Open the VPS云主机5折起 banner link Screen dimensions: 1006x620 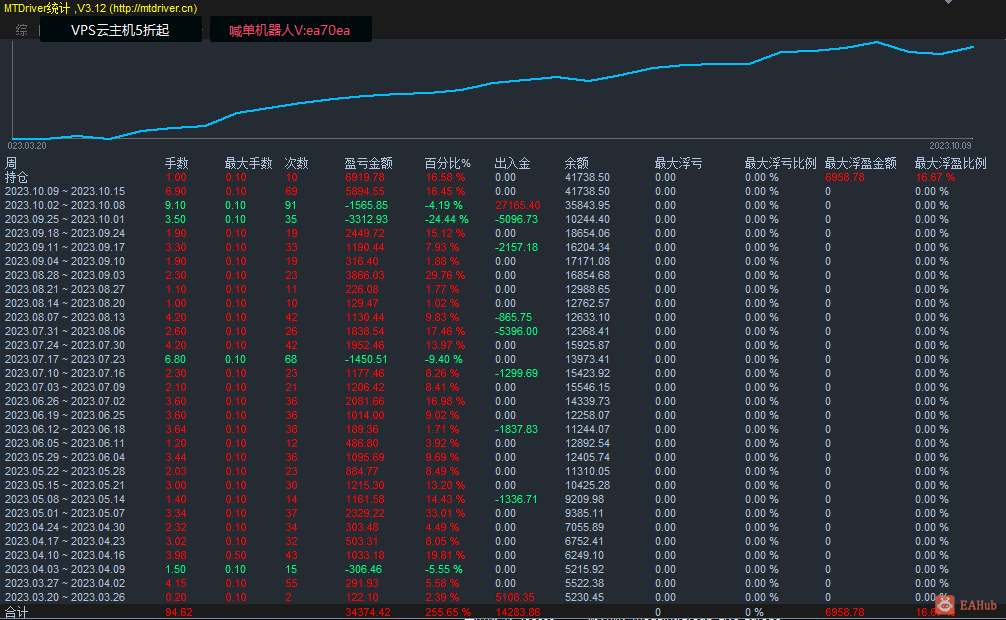click(x=121, y=30)
